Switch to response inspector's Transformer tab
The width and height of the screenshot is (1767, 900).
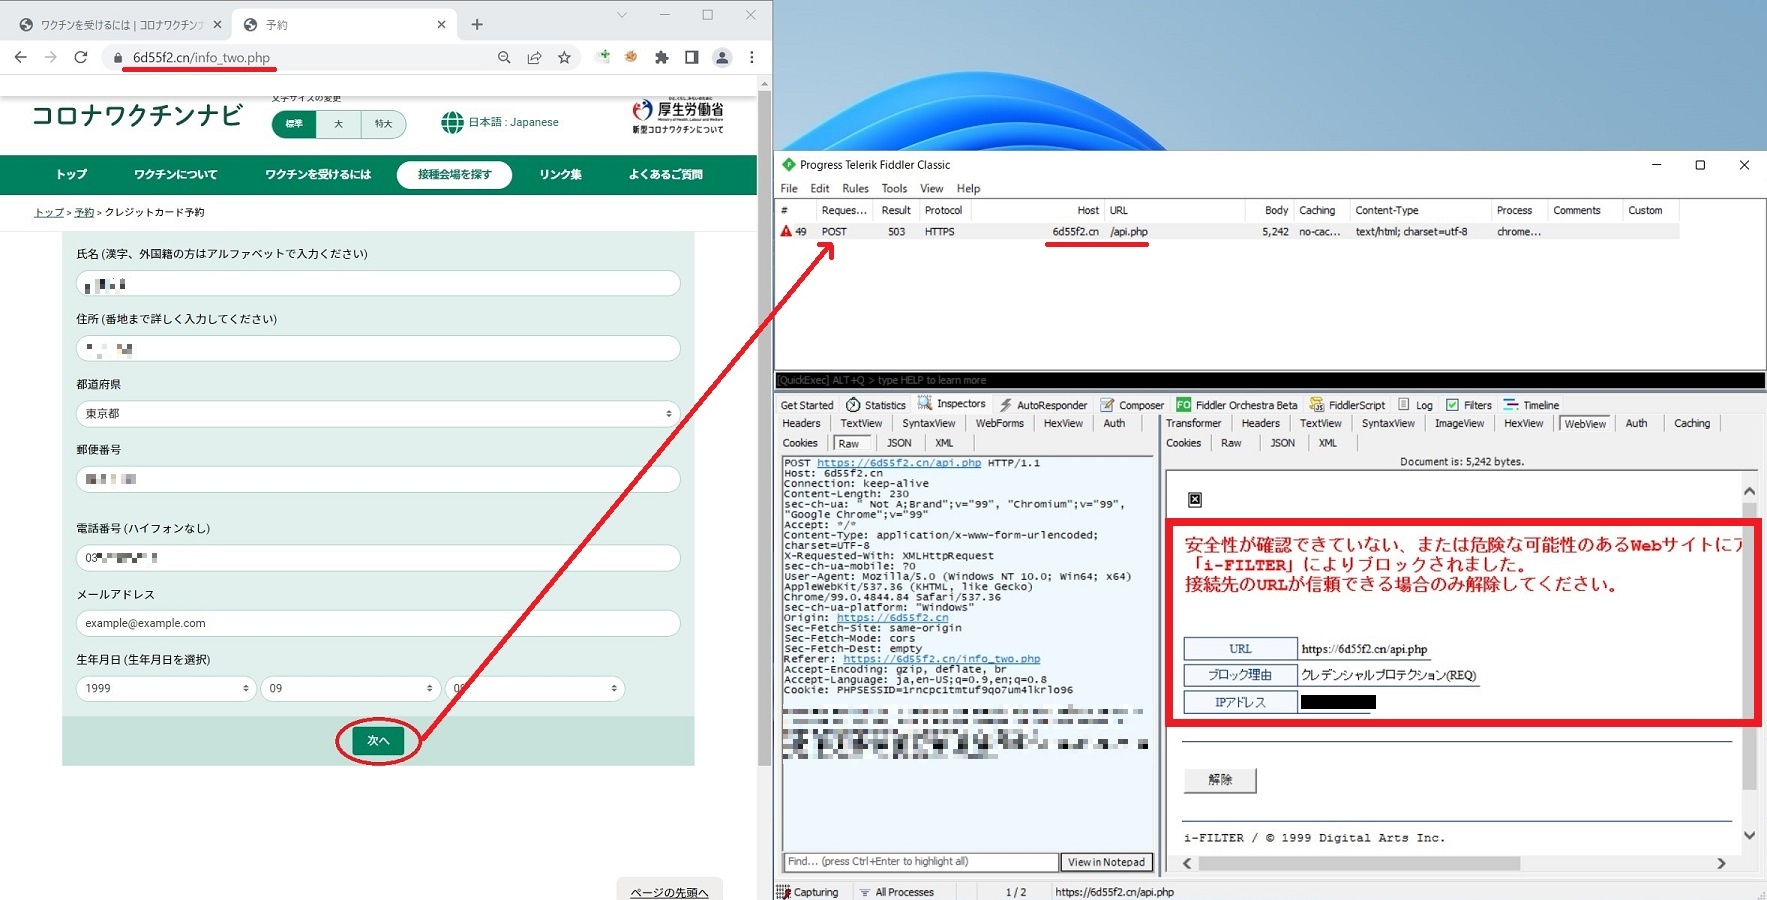click(x=1193, y=423)
